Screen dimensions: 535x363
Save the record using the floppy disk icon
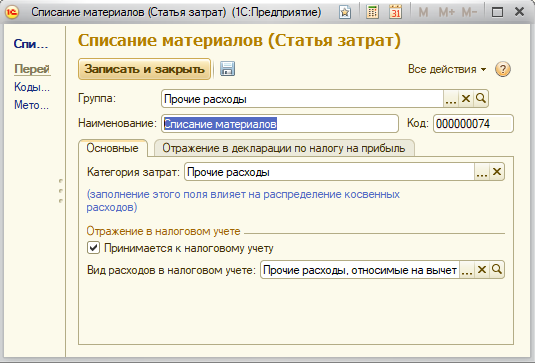click(227, 69)
